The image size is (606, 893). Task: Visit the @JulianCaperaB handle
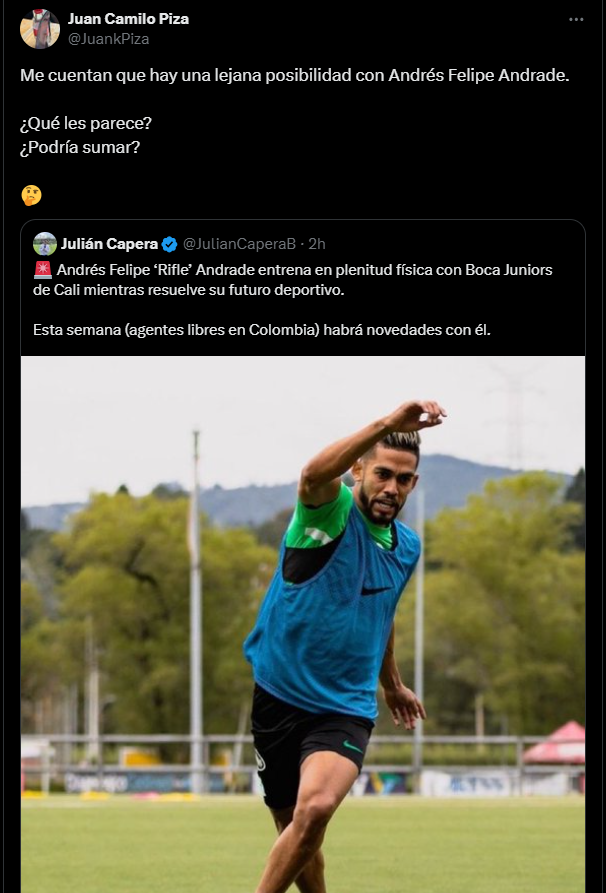[239, 244]
